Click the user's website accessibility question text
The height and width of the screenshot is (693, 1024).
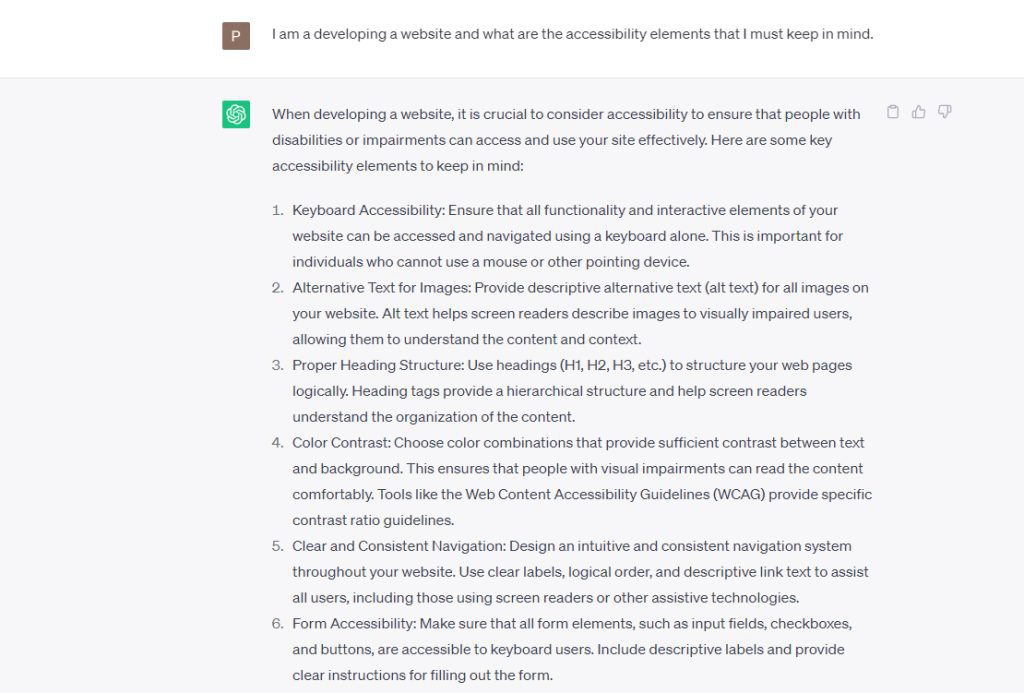coord(572,35)
